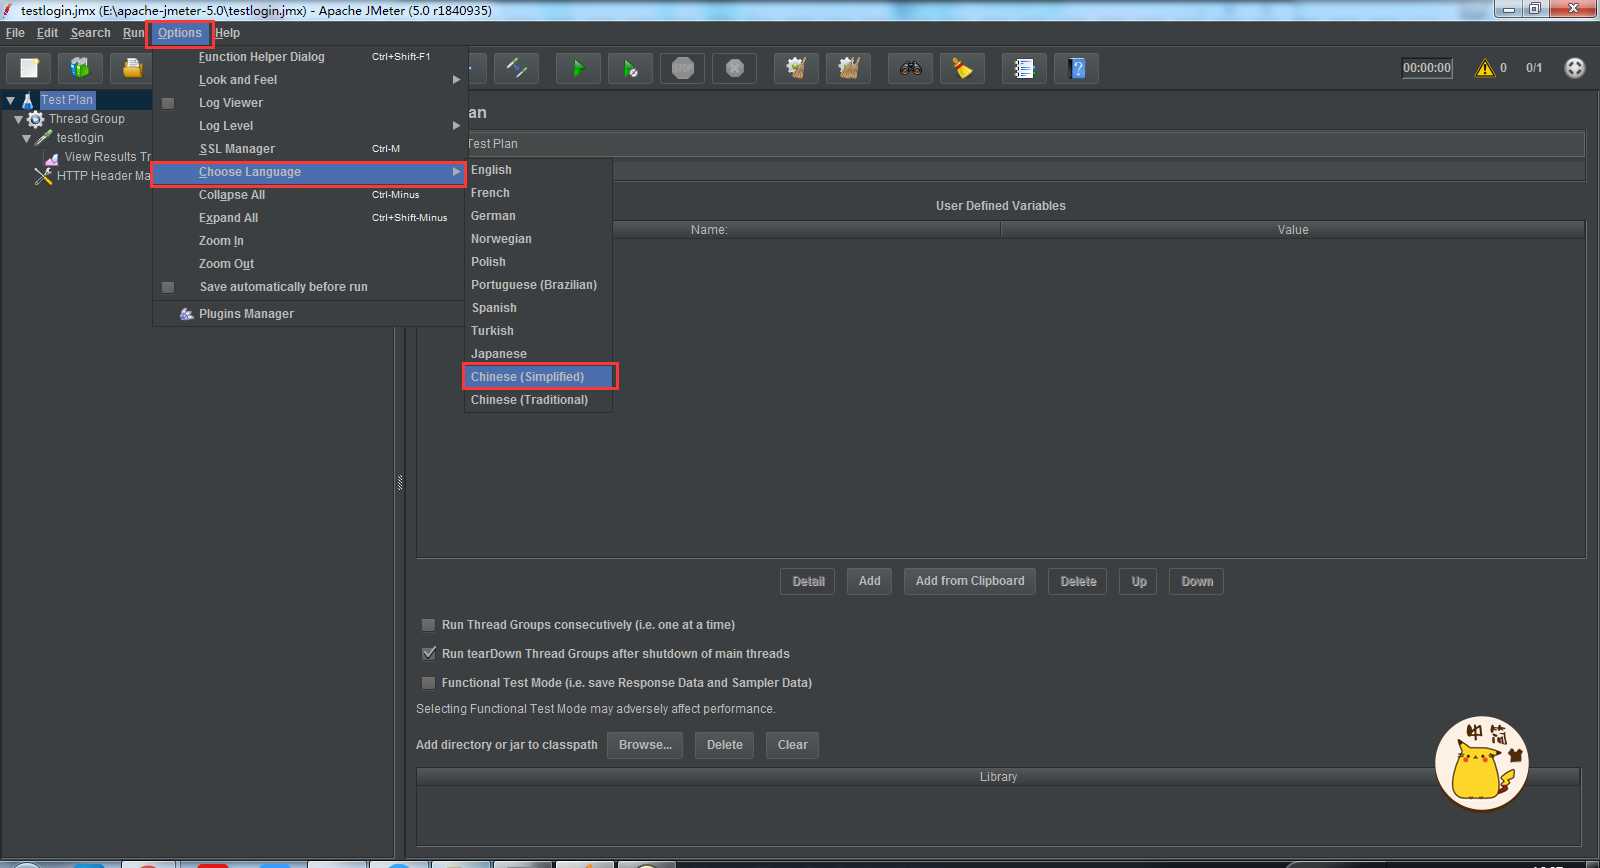Click the New test plan toolbar icon
Viewport: 1600px width, 868px height.
(x=29, y=68)
